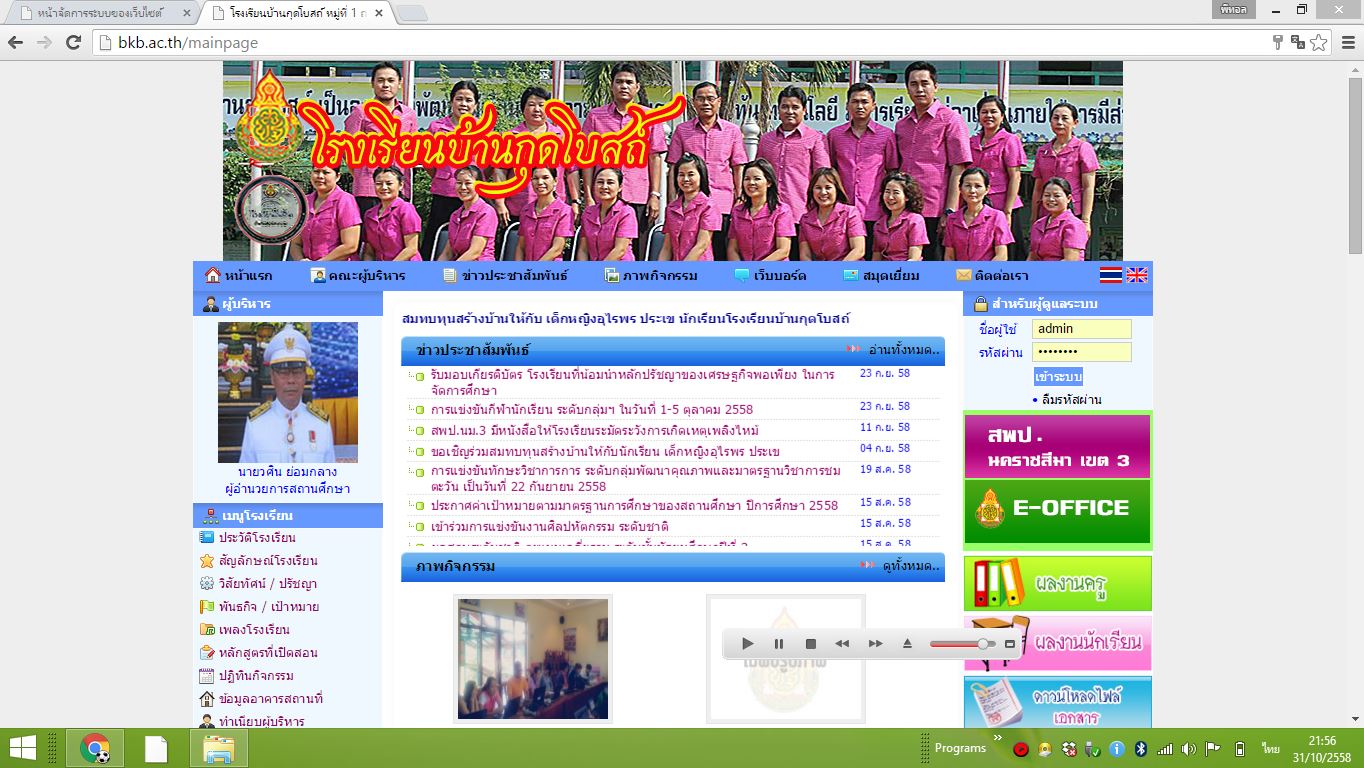Click the Bluetooth tray icon
Viewport: 1364px width, 768px height.
(x=1141, y=749)
